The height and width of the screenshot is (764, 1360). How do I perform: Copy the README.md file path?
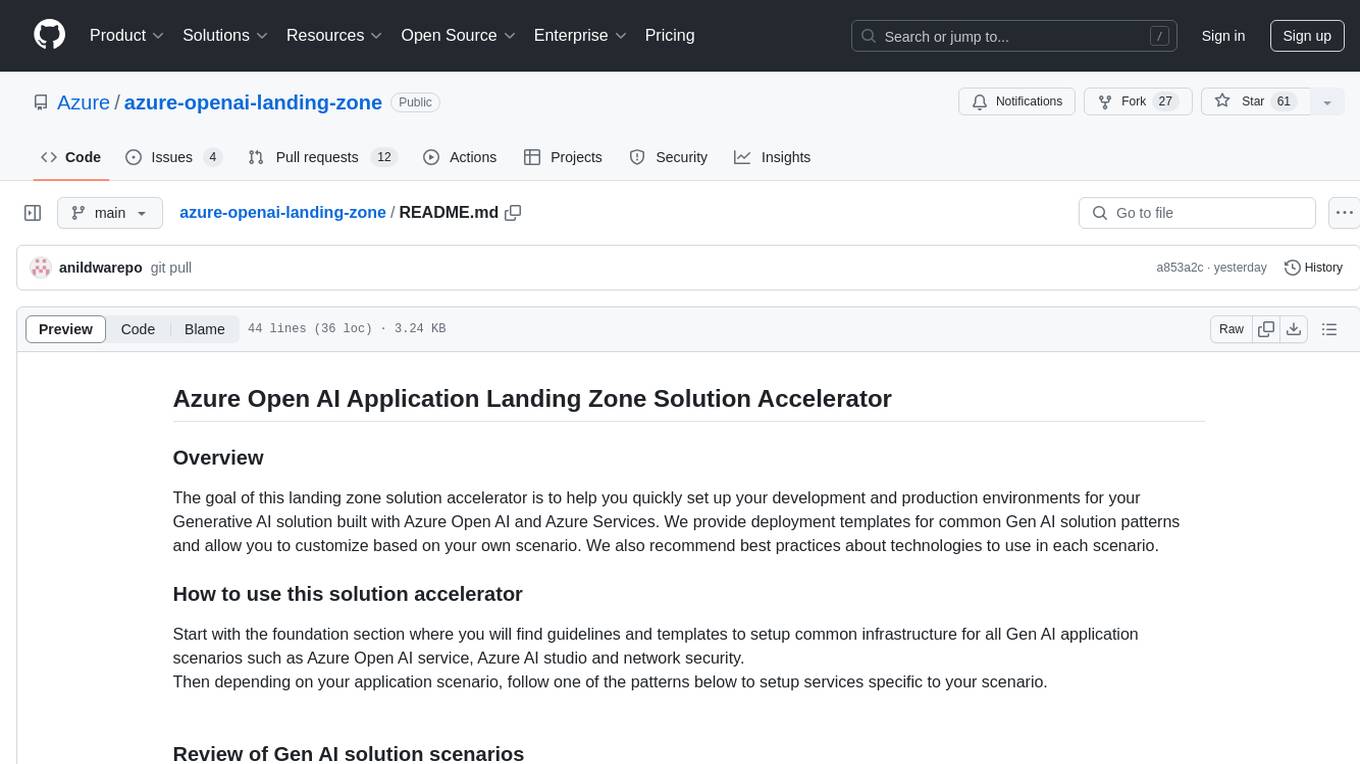pos(513,212)
